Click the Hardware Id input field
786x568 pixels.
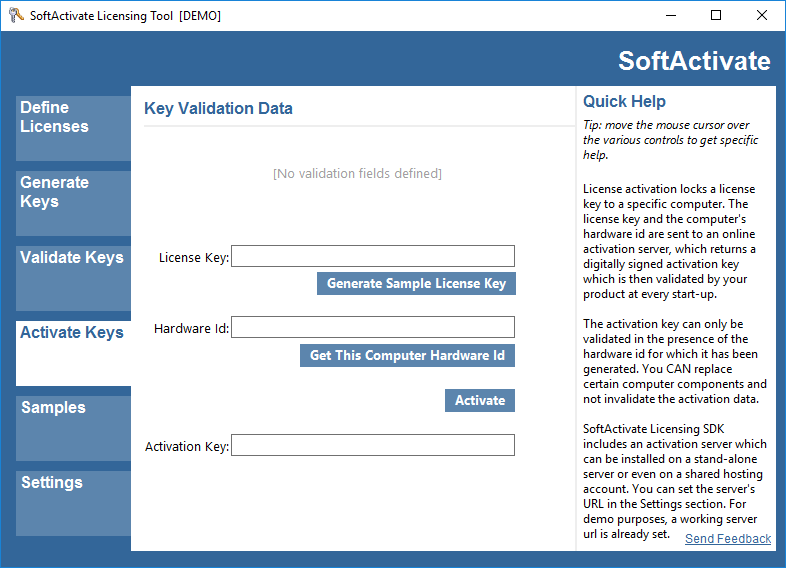point(373,327)
